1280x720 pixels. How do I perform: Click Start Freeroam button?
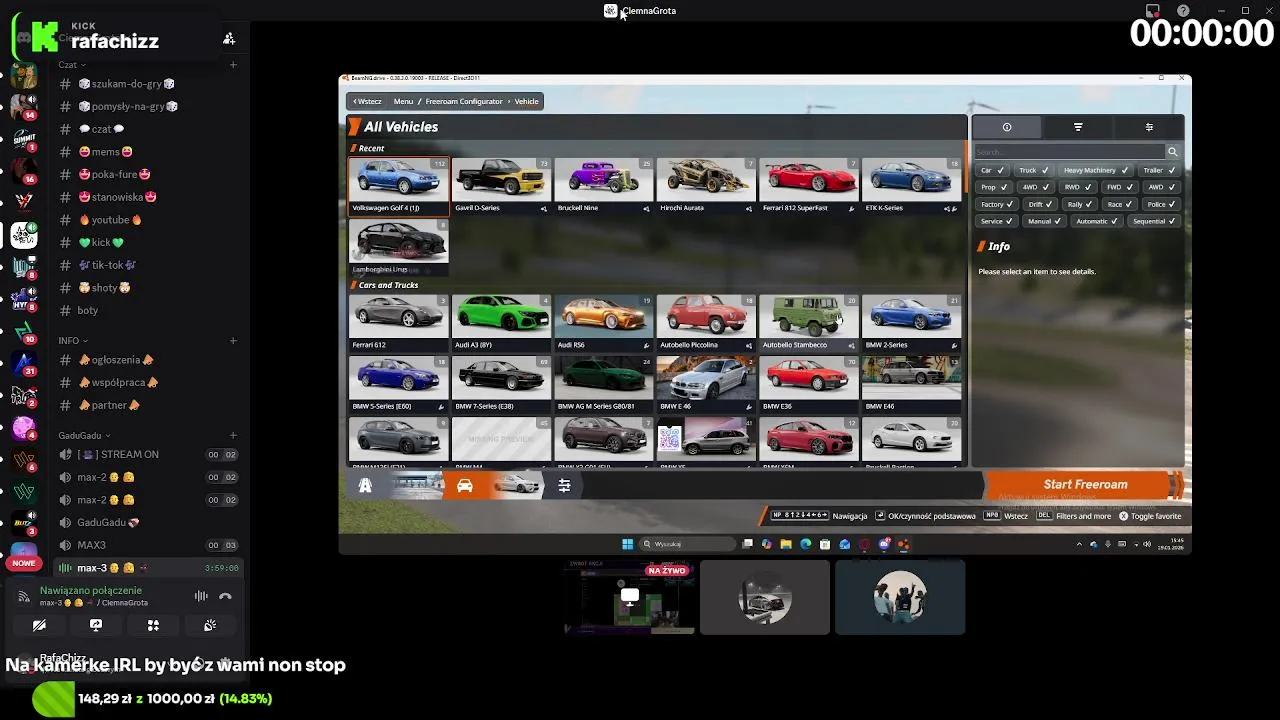[x=1085, y=485]
